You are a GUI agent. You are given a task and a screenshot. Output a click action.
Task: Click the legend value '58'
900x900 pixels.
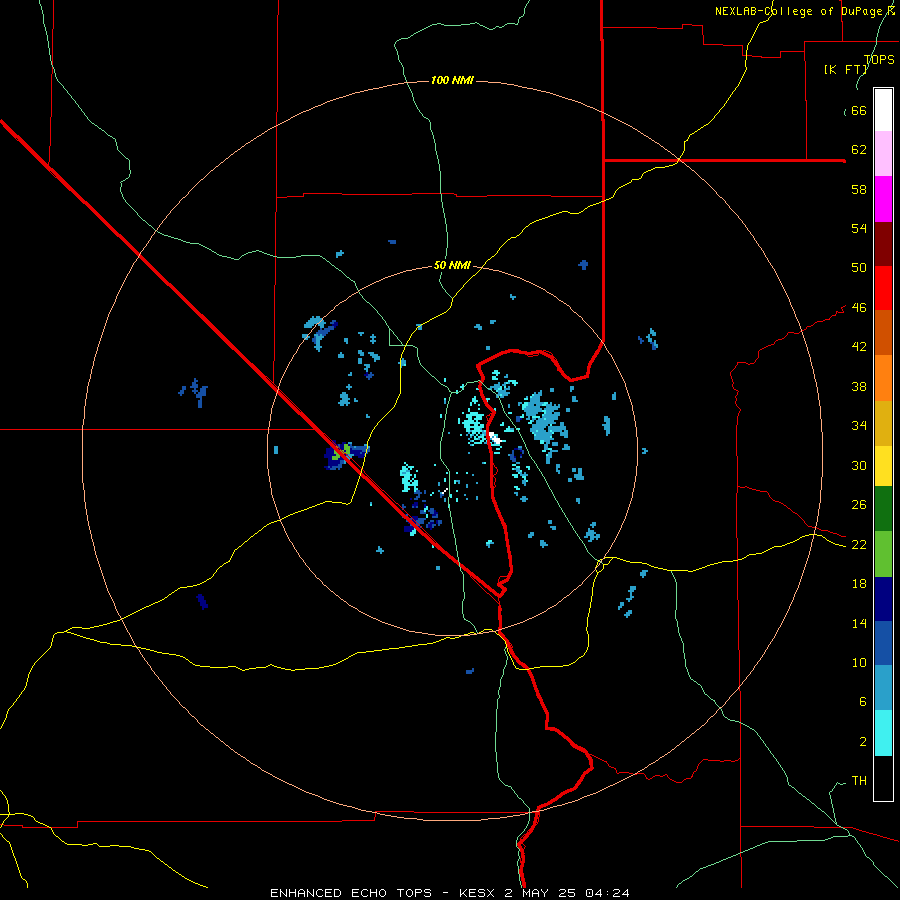(859, 189)
